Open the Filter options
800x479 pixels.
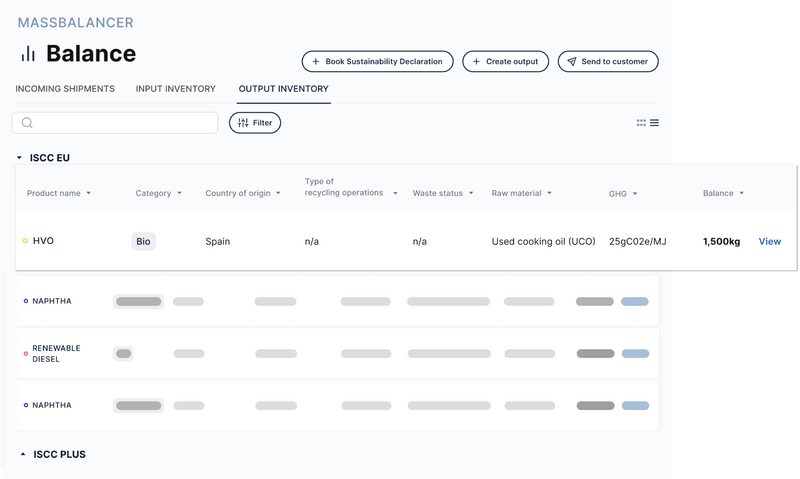tap(255, 123)
